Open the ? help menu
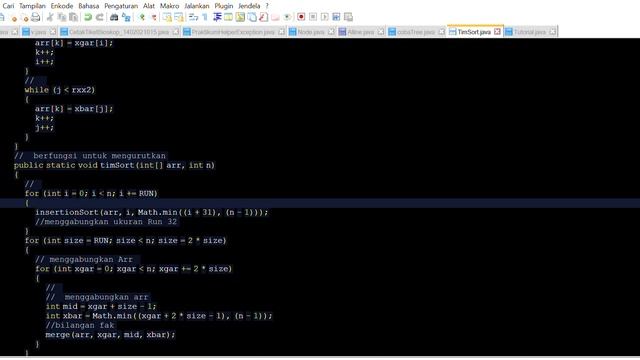The height and width of the screenshot is (360, 640). click(267, 6)
